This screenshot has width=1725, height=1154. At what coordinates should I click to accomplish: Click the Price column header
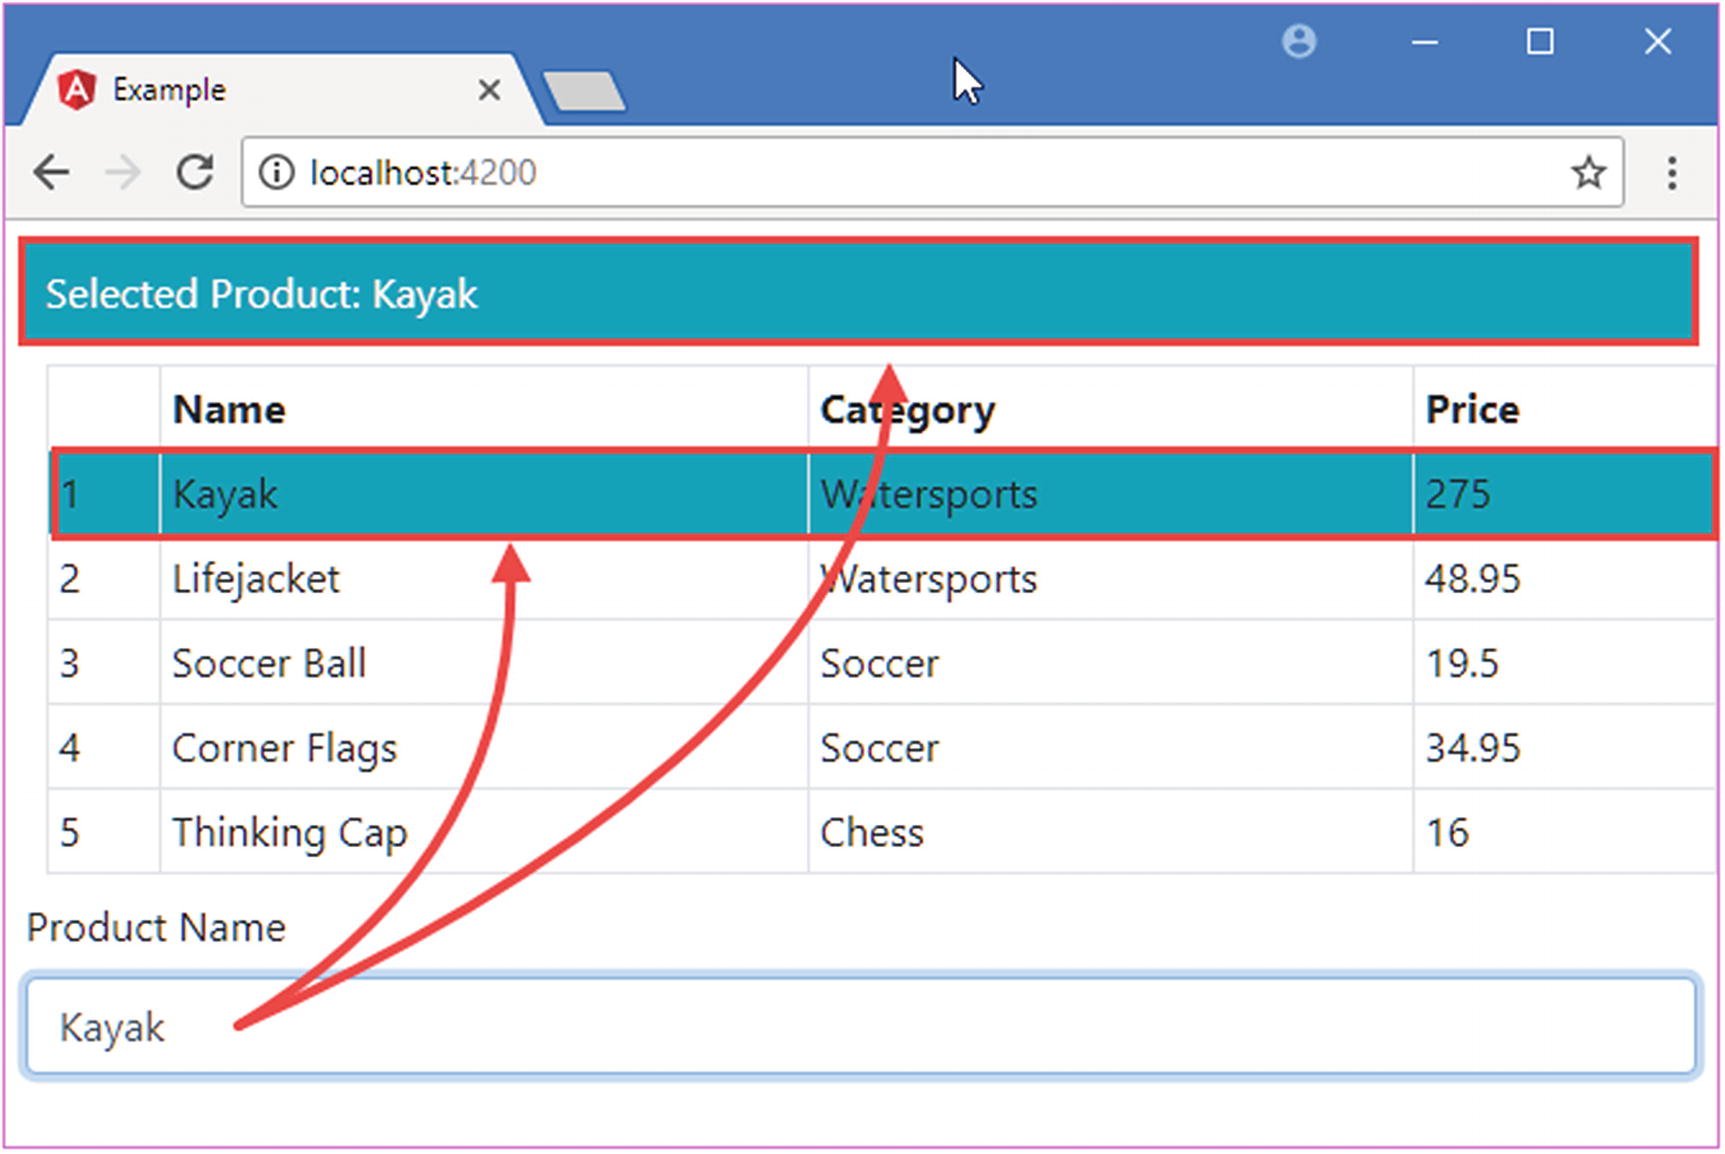pos(1472,410)
